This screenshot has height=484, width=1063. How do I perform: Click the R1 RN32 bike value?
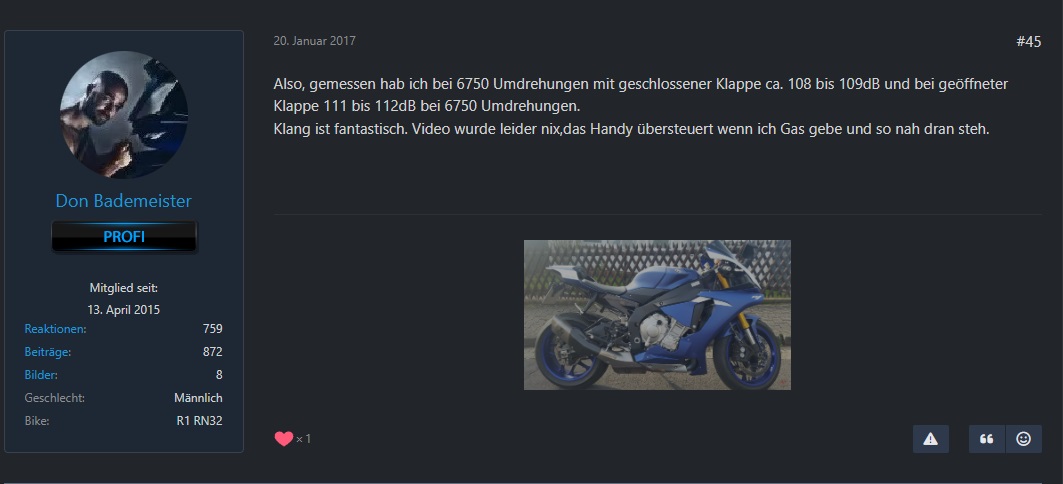coord(199,421)
